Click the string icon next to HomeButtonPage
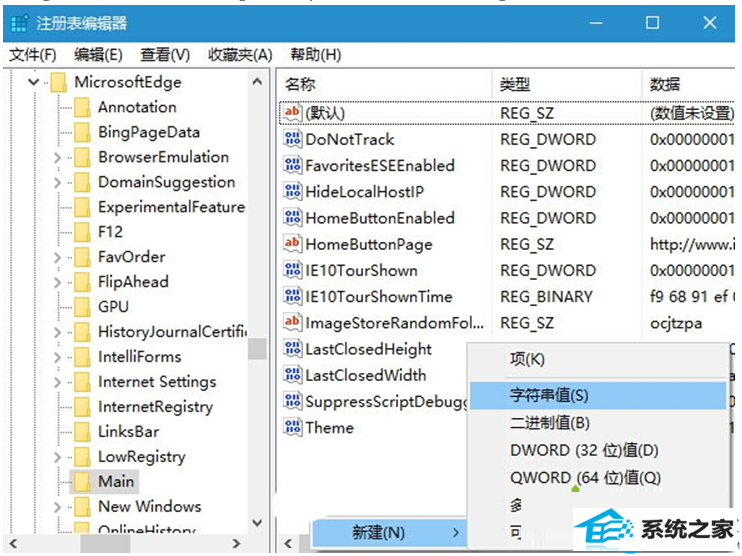742x556 pixels. [292, 244]
